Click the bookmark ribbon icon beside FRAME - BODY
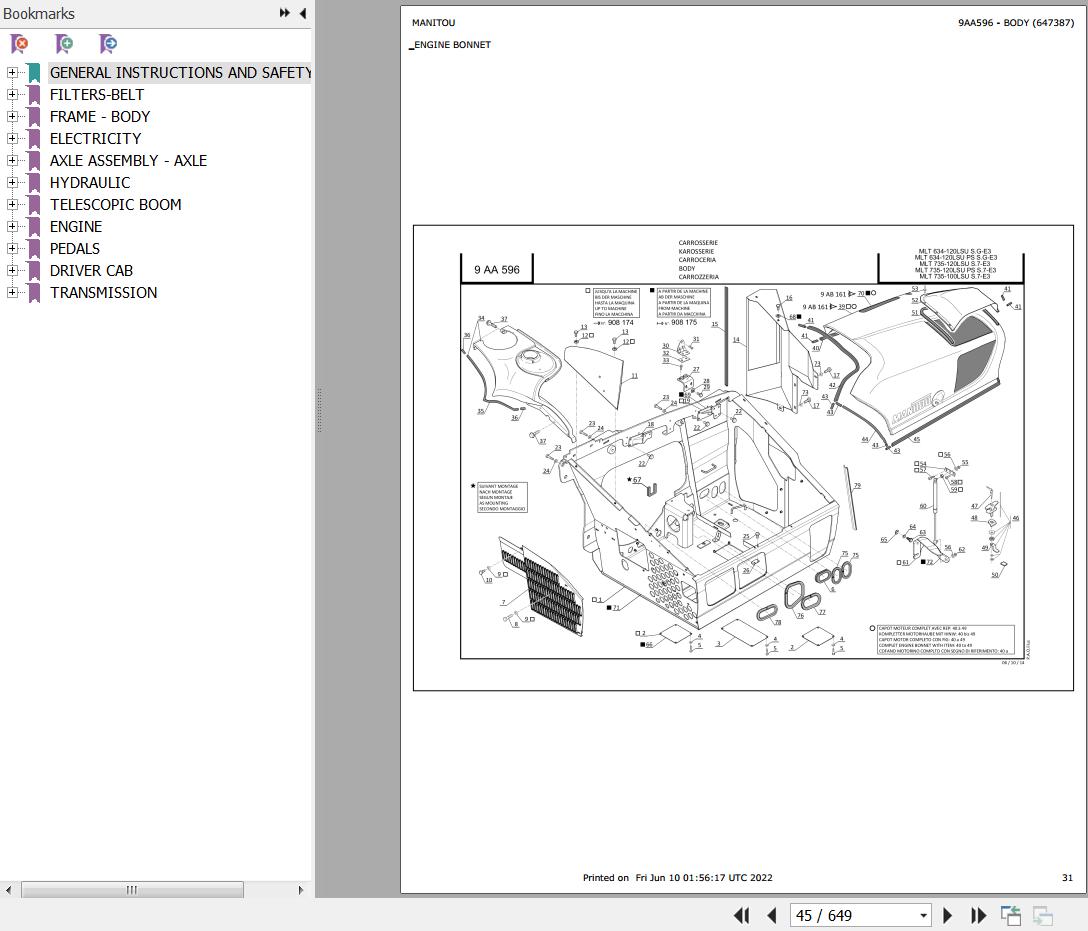Viewport: 1088px width, 931px height. coord(34,117)
